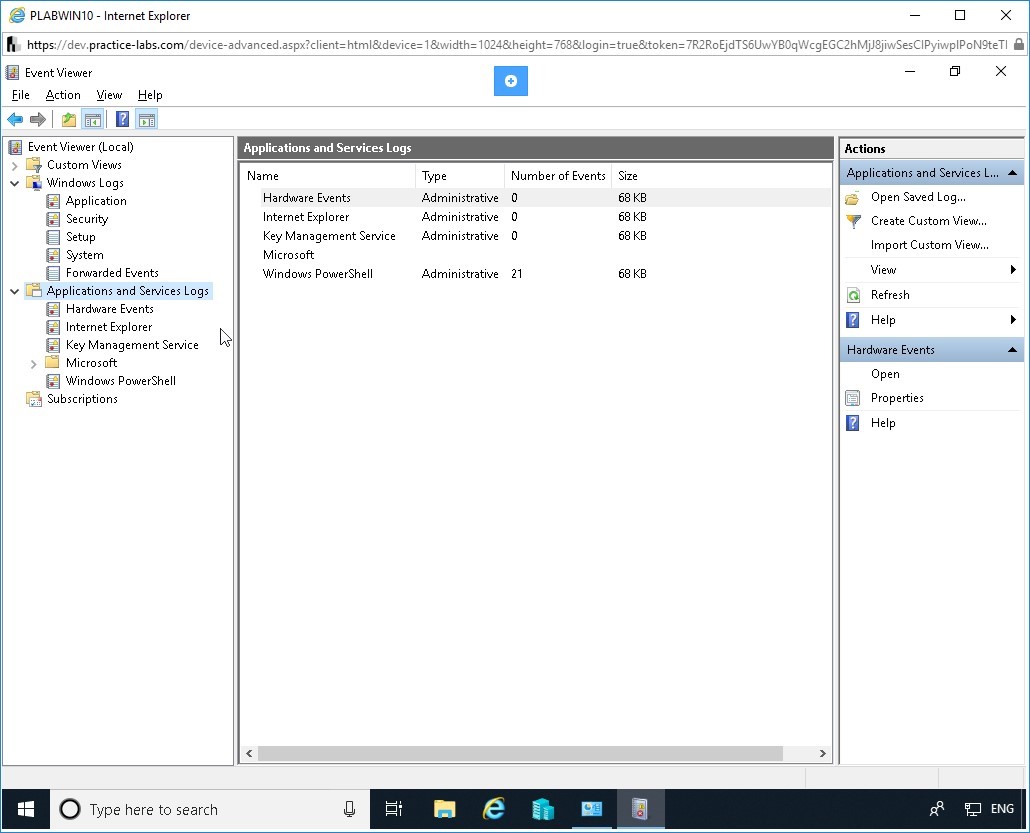Click Properties action link
Image resolution: width=1030 pixels, height=833 pixels.
897,398
